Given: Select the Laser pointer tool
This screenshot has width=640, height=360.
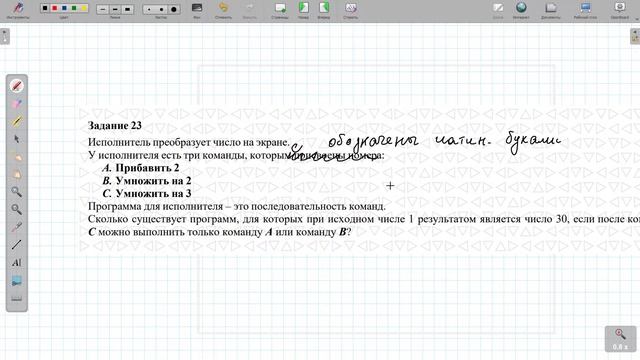Looking at the screenshot, I should (x=17, y=227).
